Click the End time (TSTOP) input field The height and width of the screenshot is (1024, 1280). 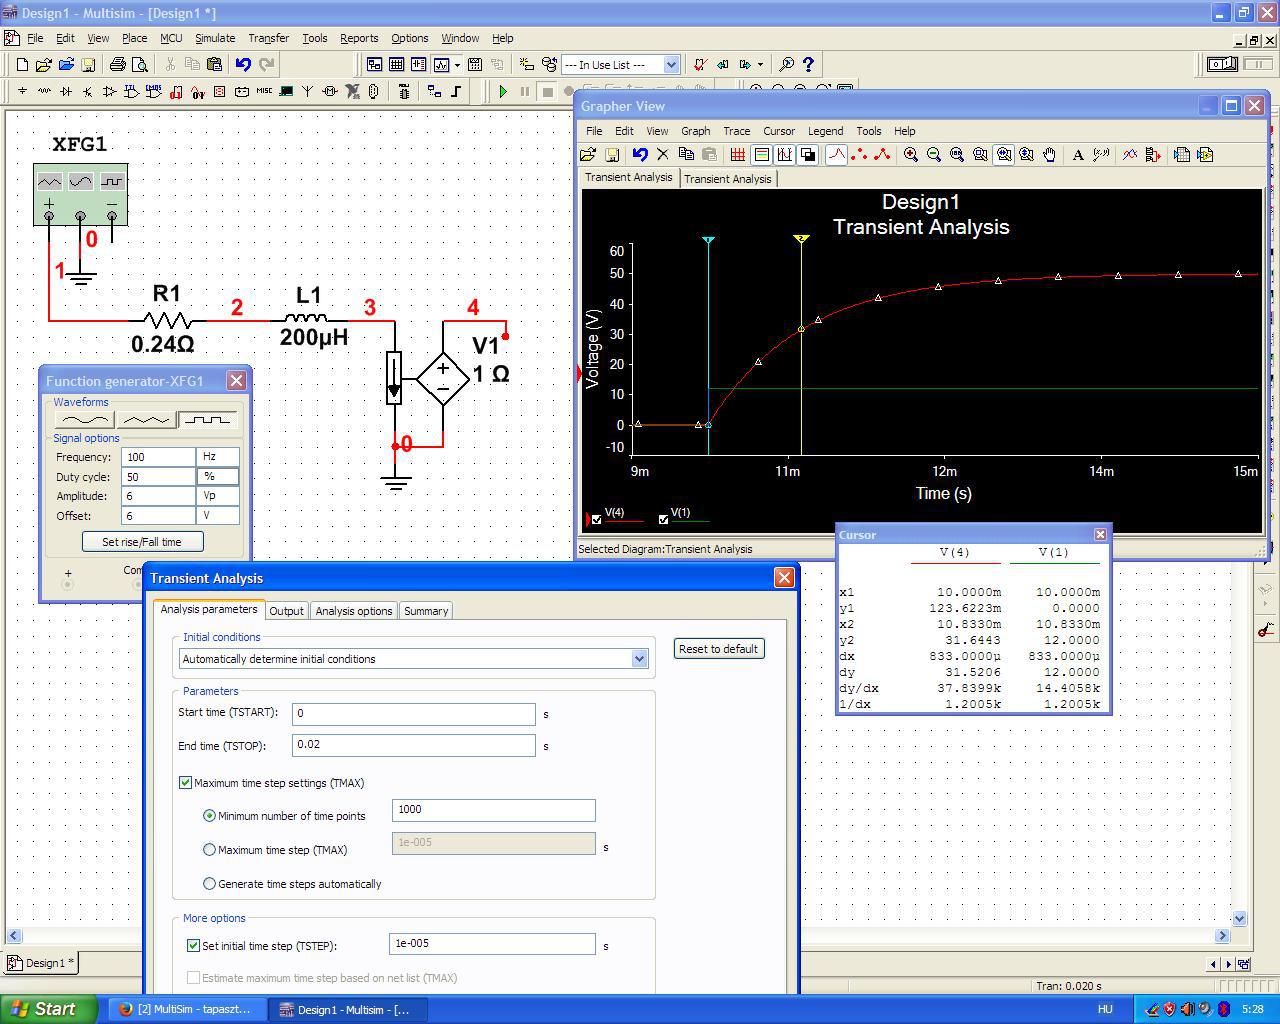[x=413, y=745]
